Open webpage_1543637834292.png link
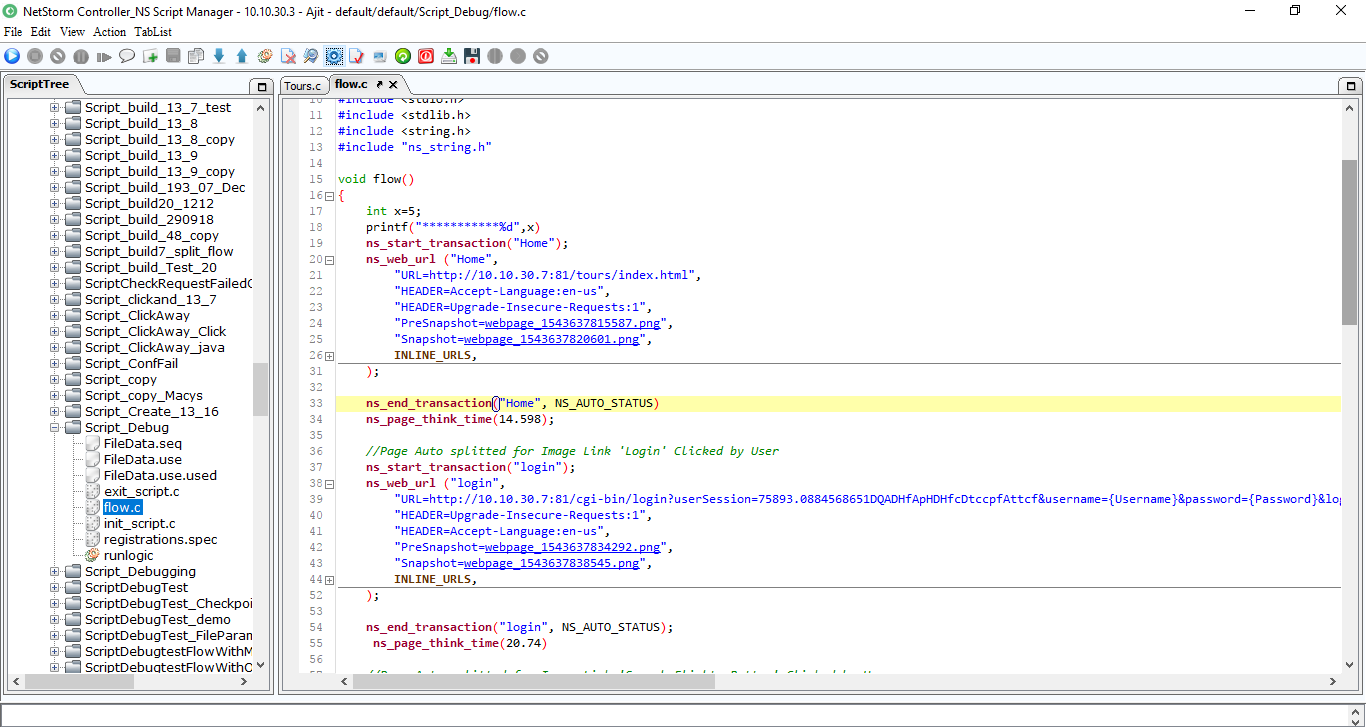 pyautogui.click(x=572, y=547)
